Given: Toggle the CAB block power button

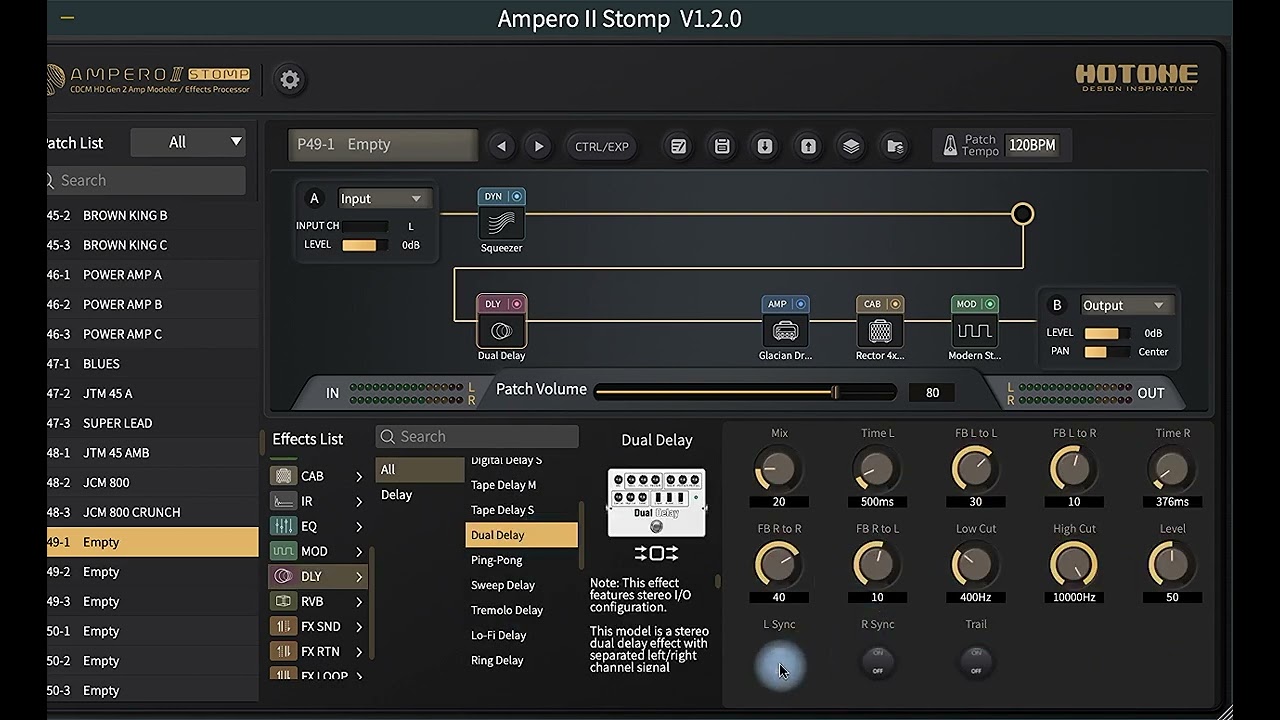Looking at the screenshot, I should tap(895, 304).
